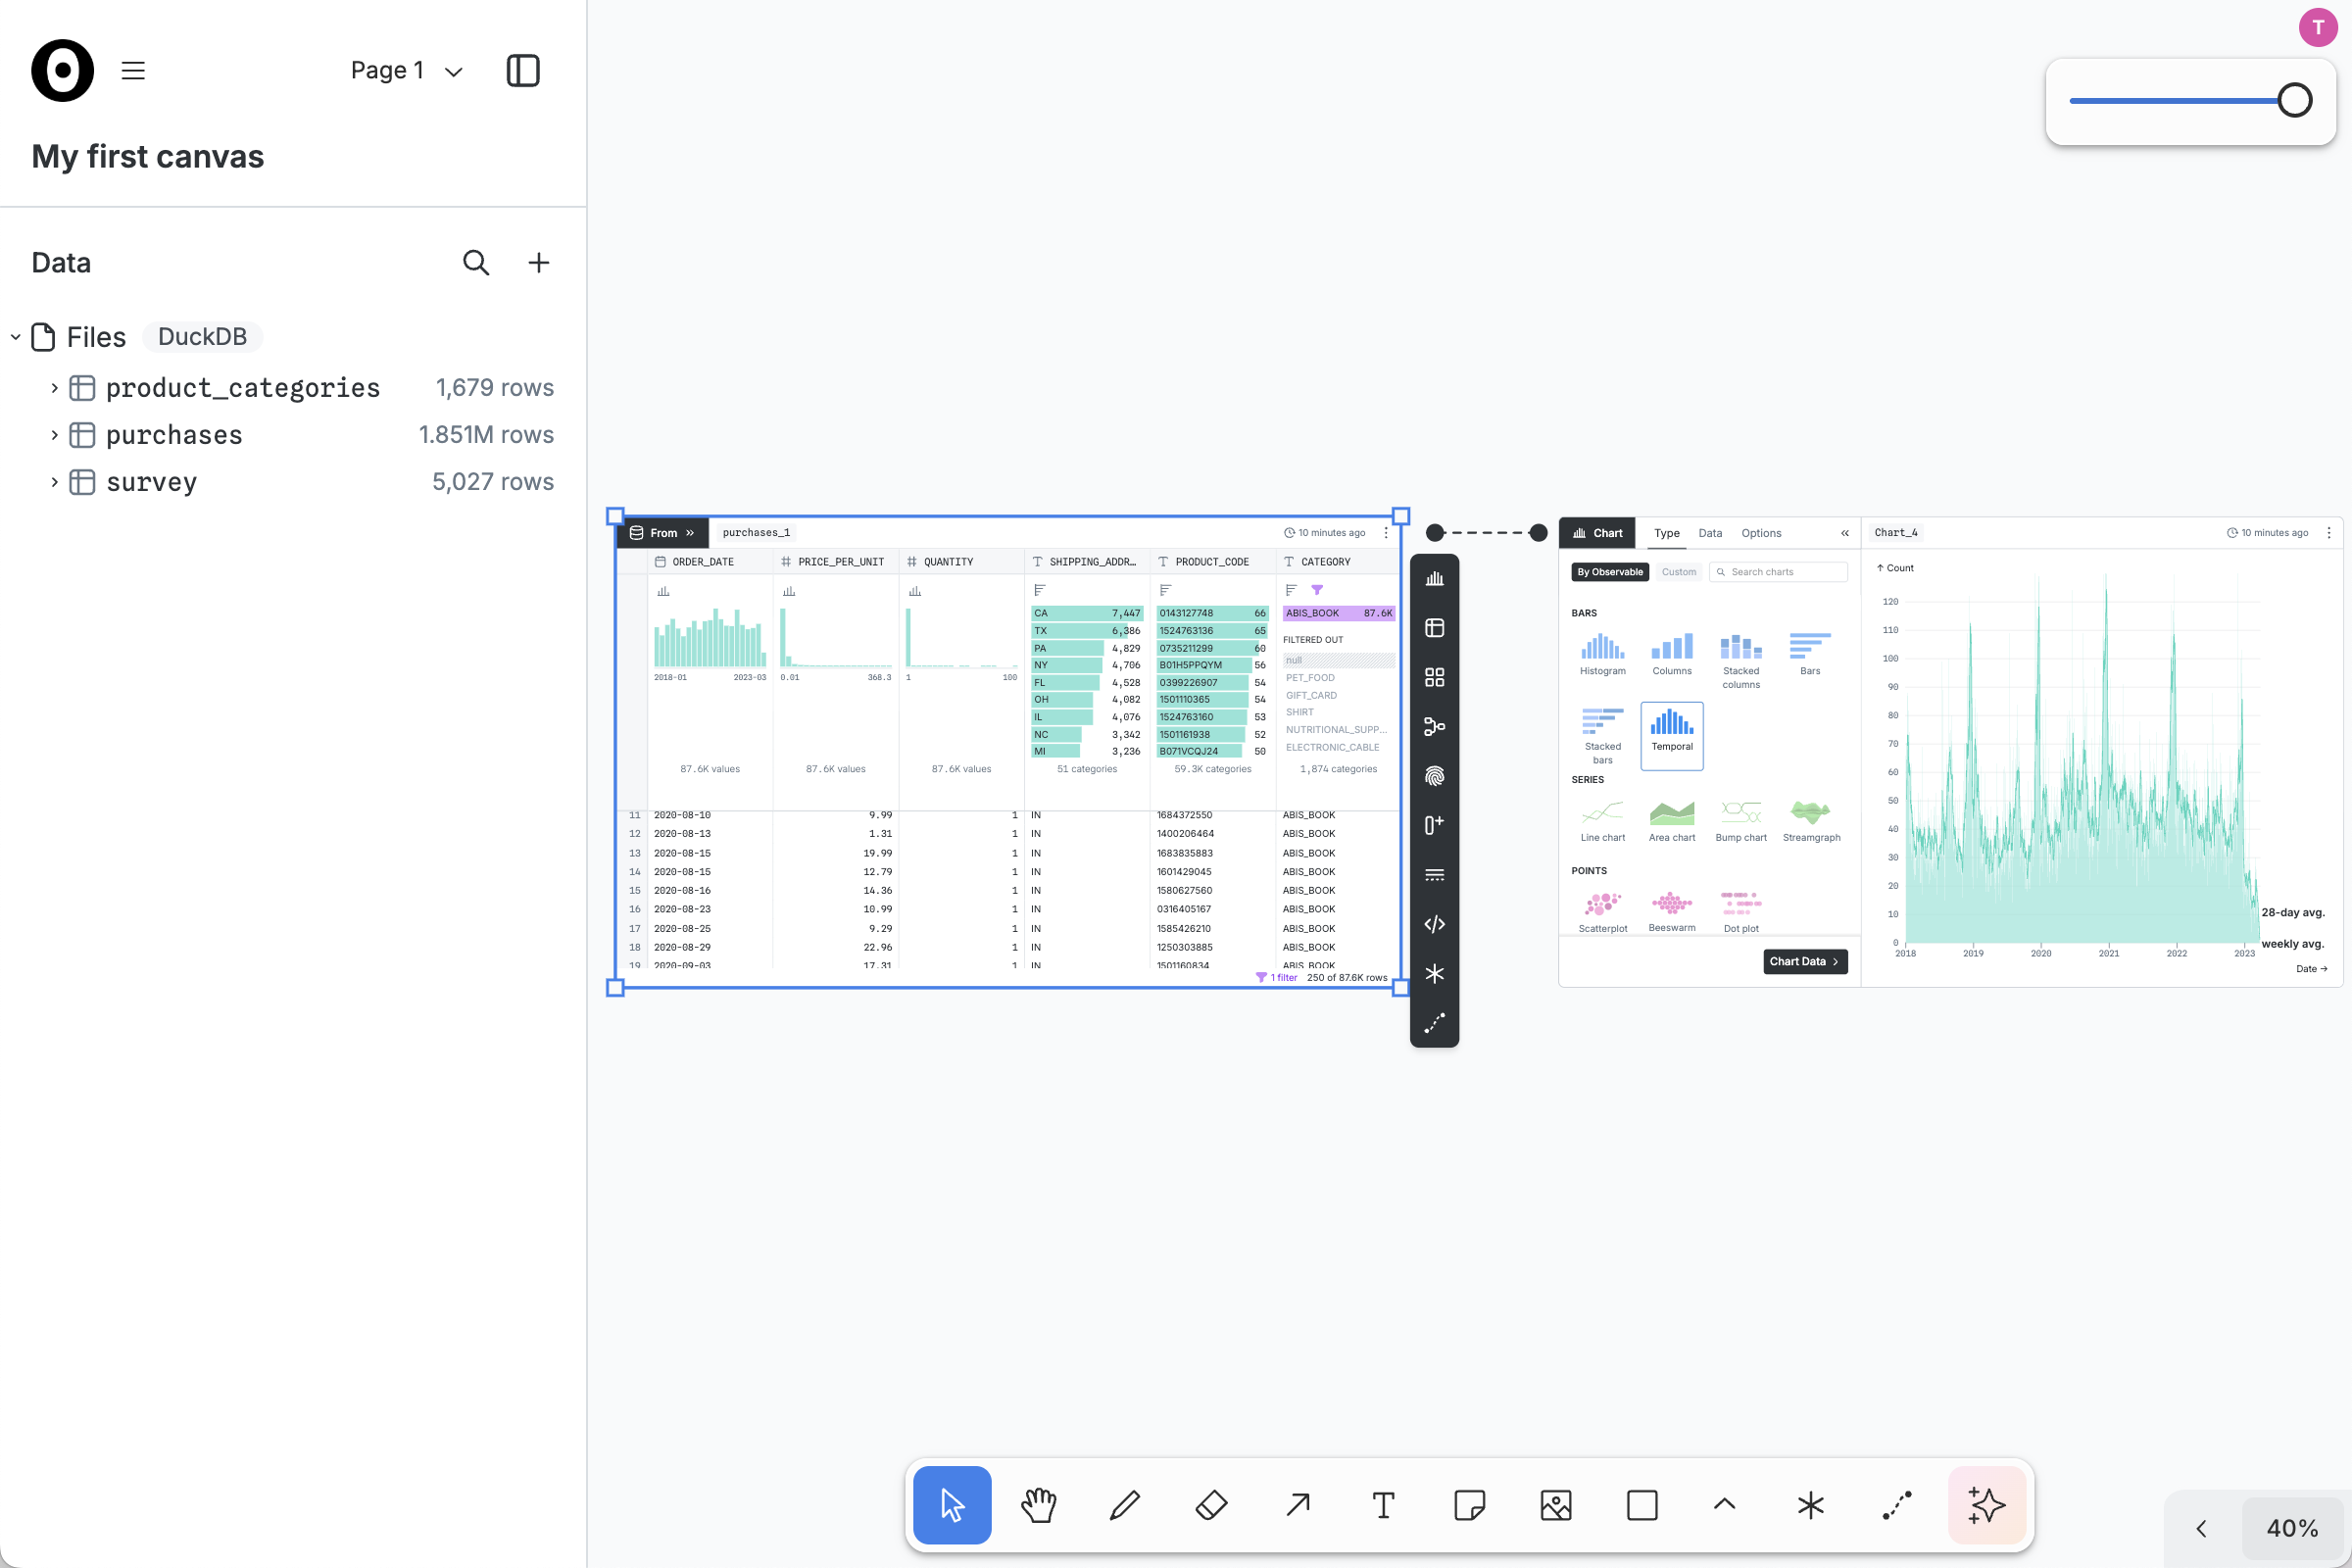Expand the survey table tree item
The width and height of the screenshot is (2352, 1568).
pos(54,482)
